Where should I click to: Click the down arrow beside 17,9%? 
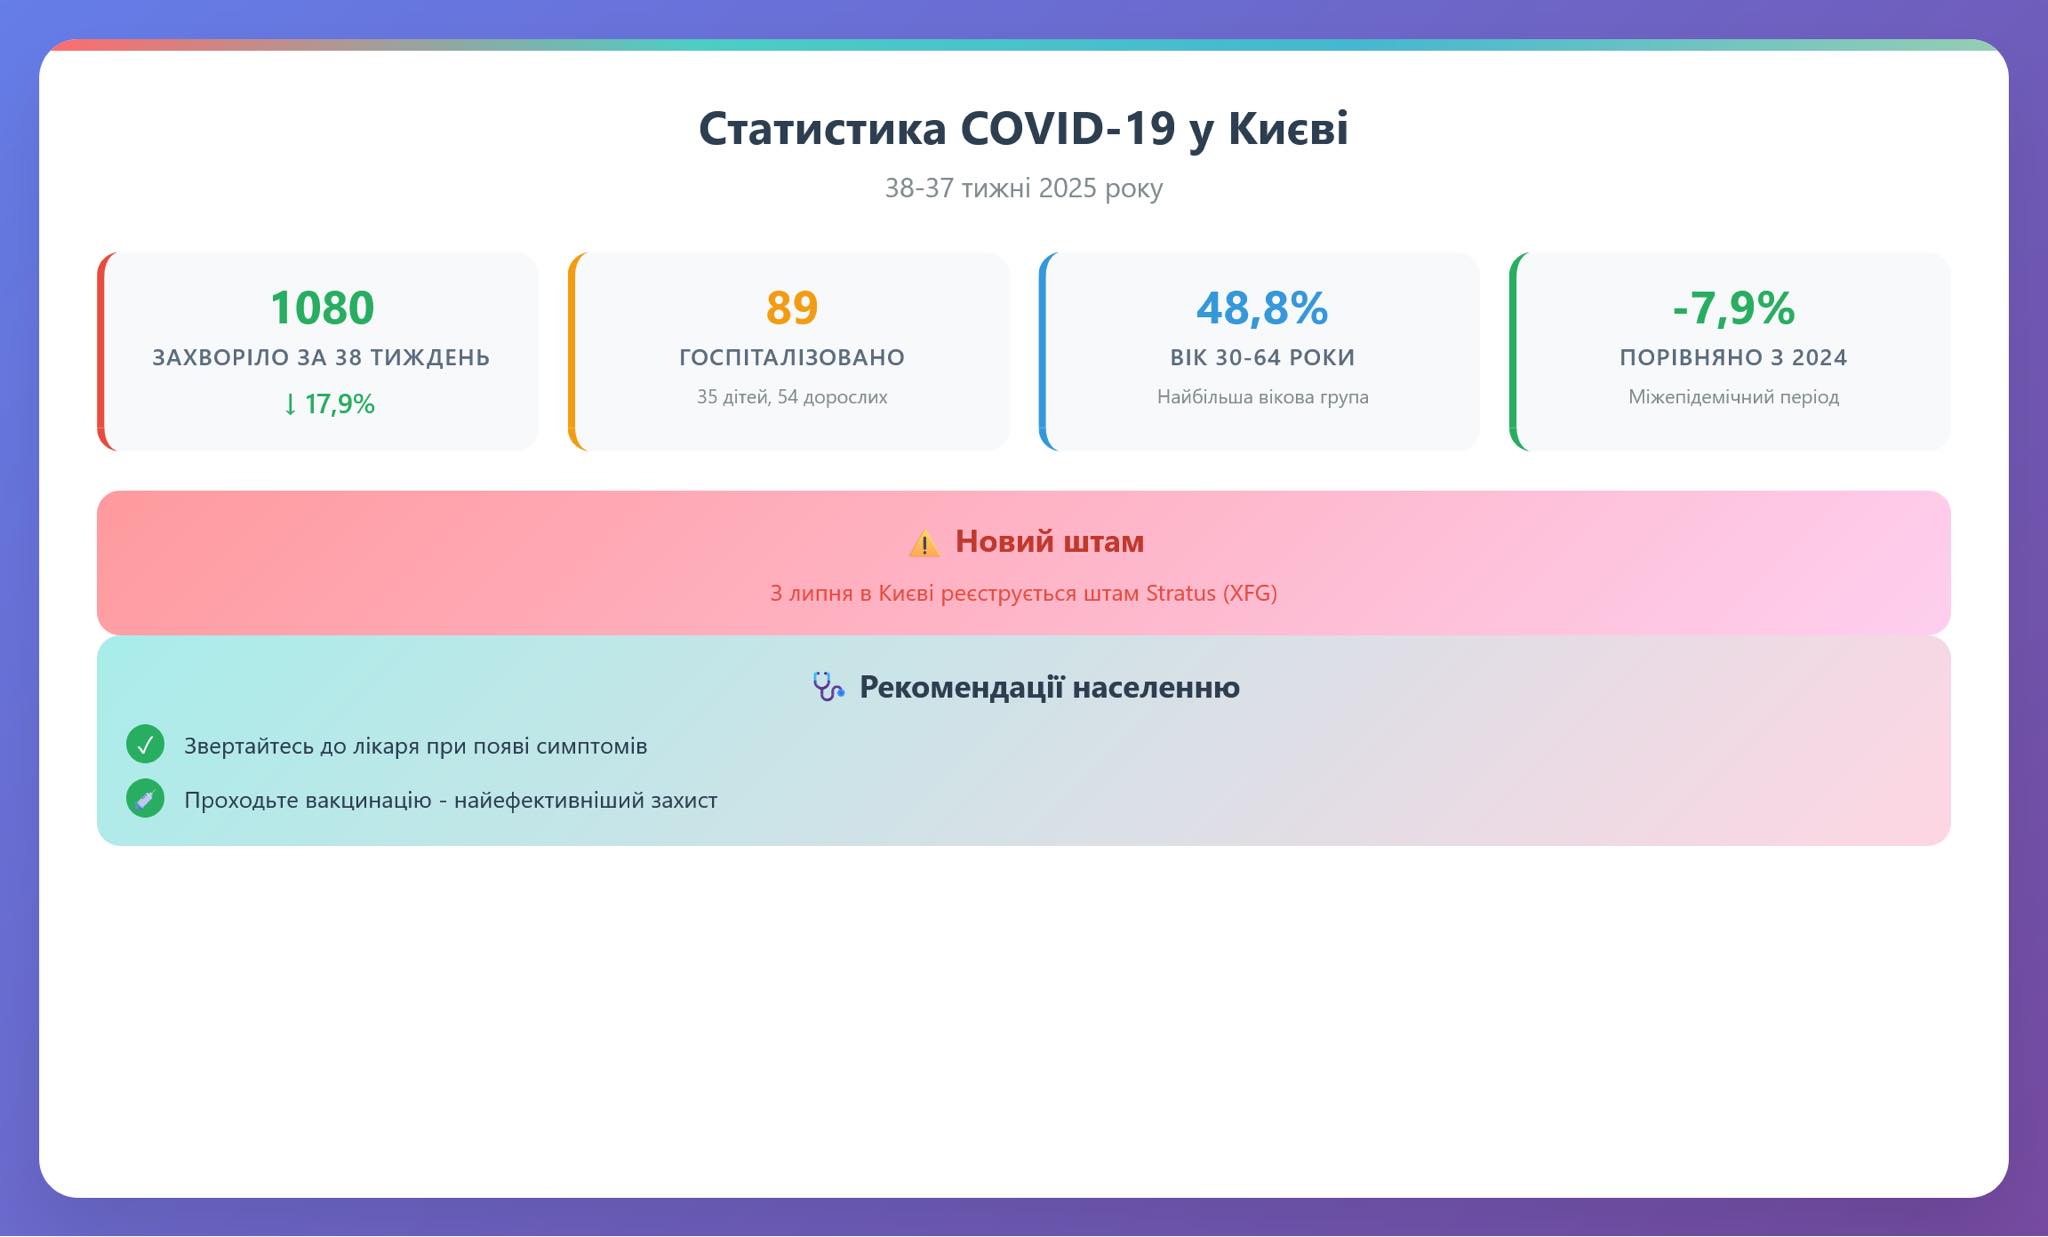[x=290, y=404]
